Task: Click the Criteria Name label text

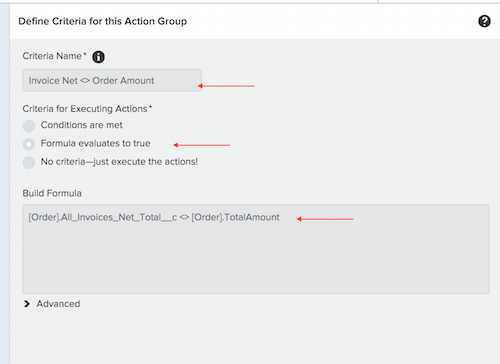Action: (52, 56)
